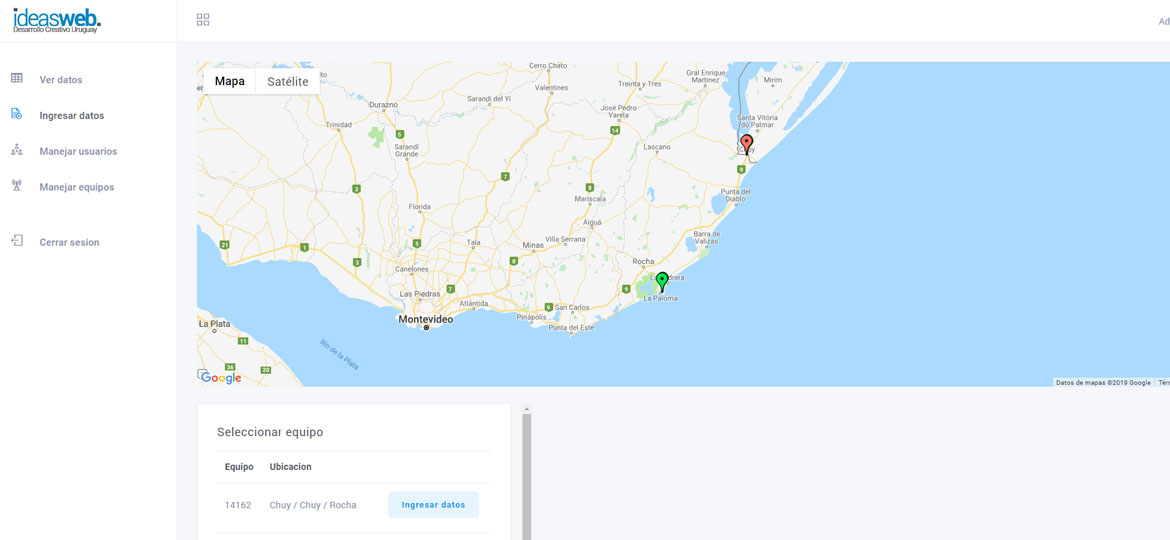Click the ideasweb logo

(57, 20)
